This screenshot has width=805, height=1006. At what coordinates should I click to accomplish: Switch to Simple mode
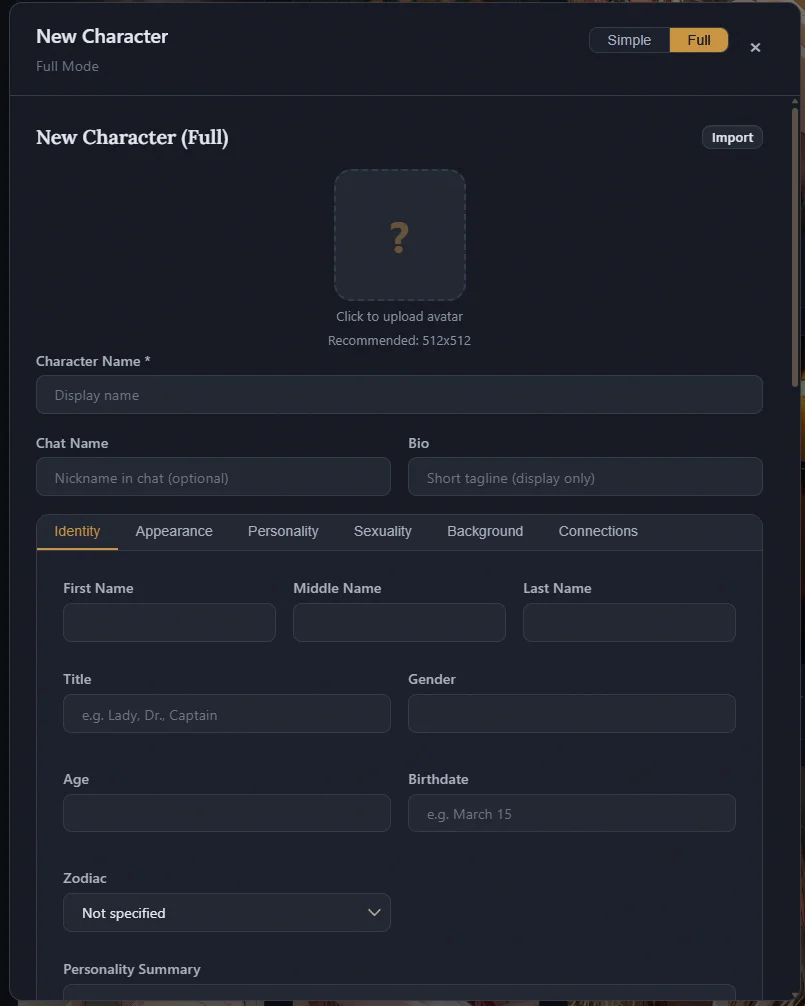629,40
